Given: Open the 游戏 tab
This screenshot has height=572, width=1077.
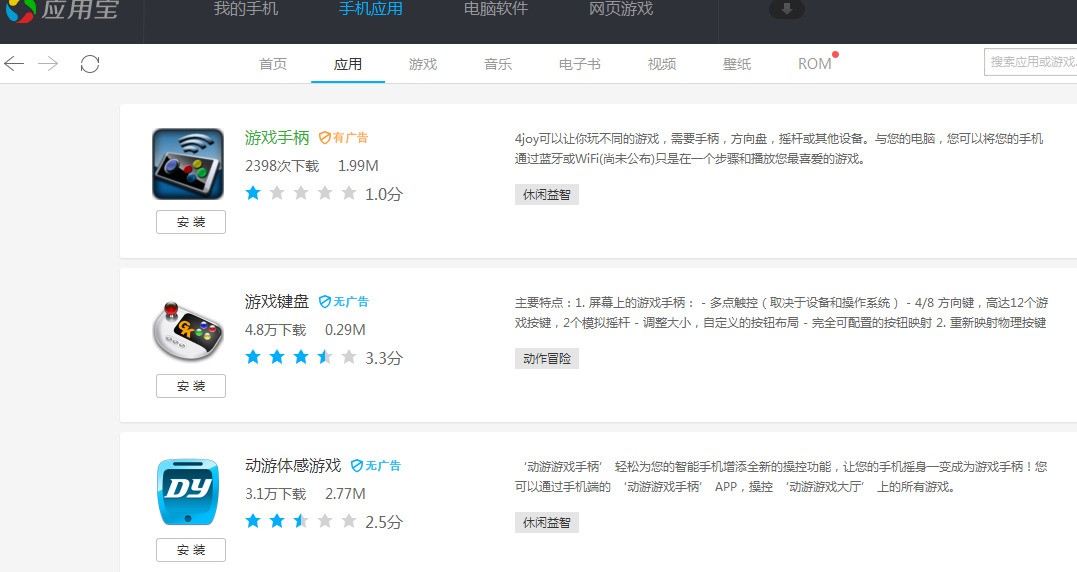Looking at the screenshot, I should click(x=422, y=64).
